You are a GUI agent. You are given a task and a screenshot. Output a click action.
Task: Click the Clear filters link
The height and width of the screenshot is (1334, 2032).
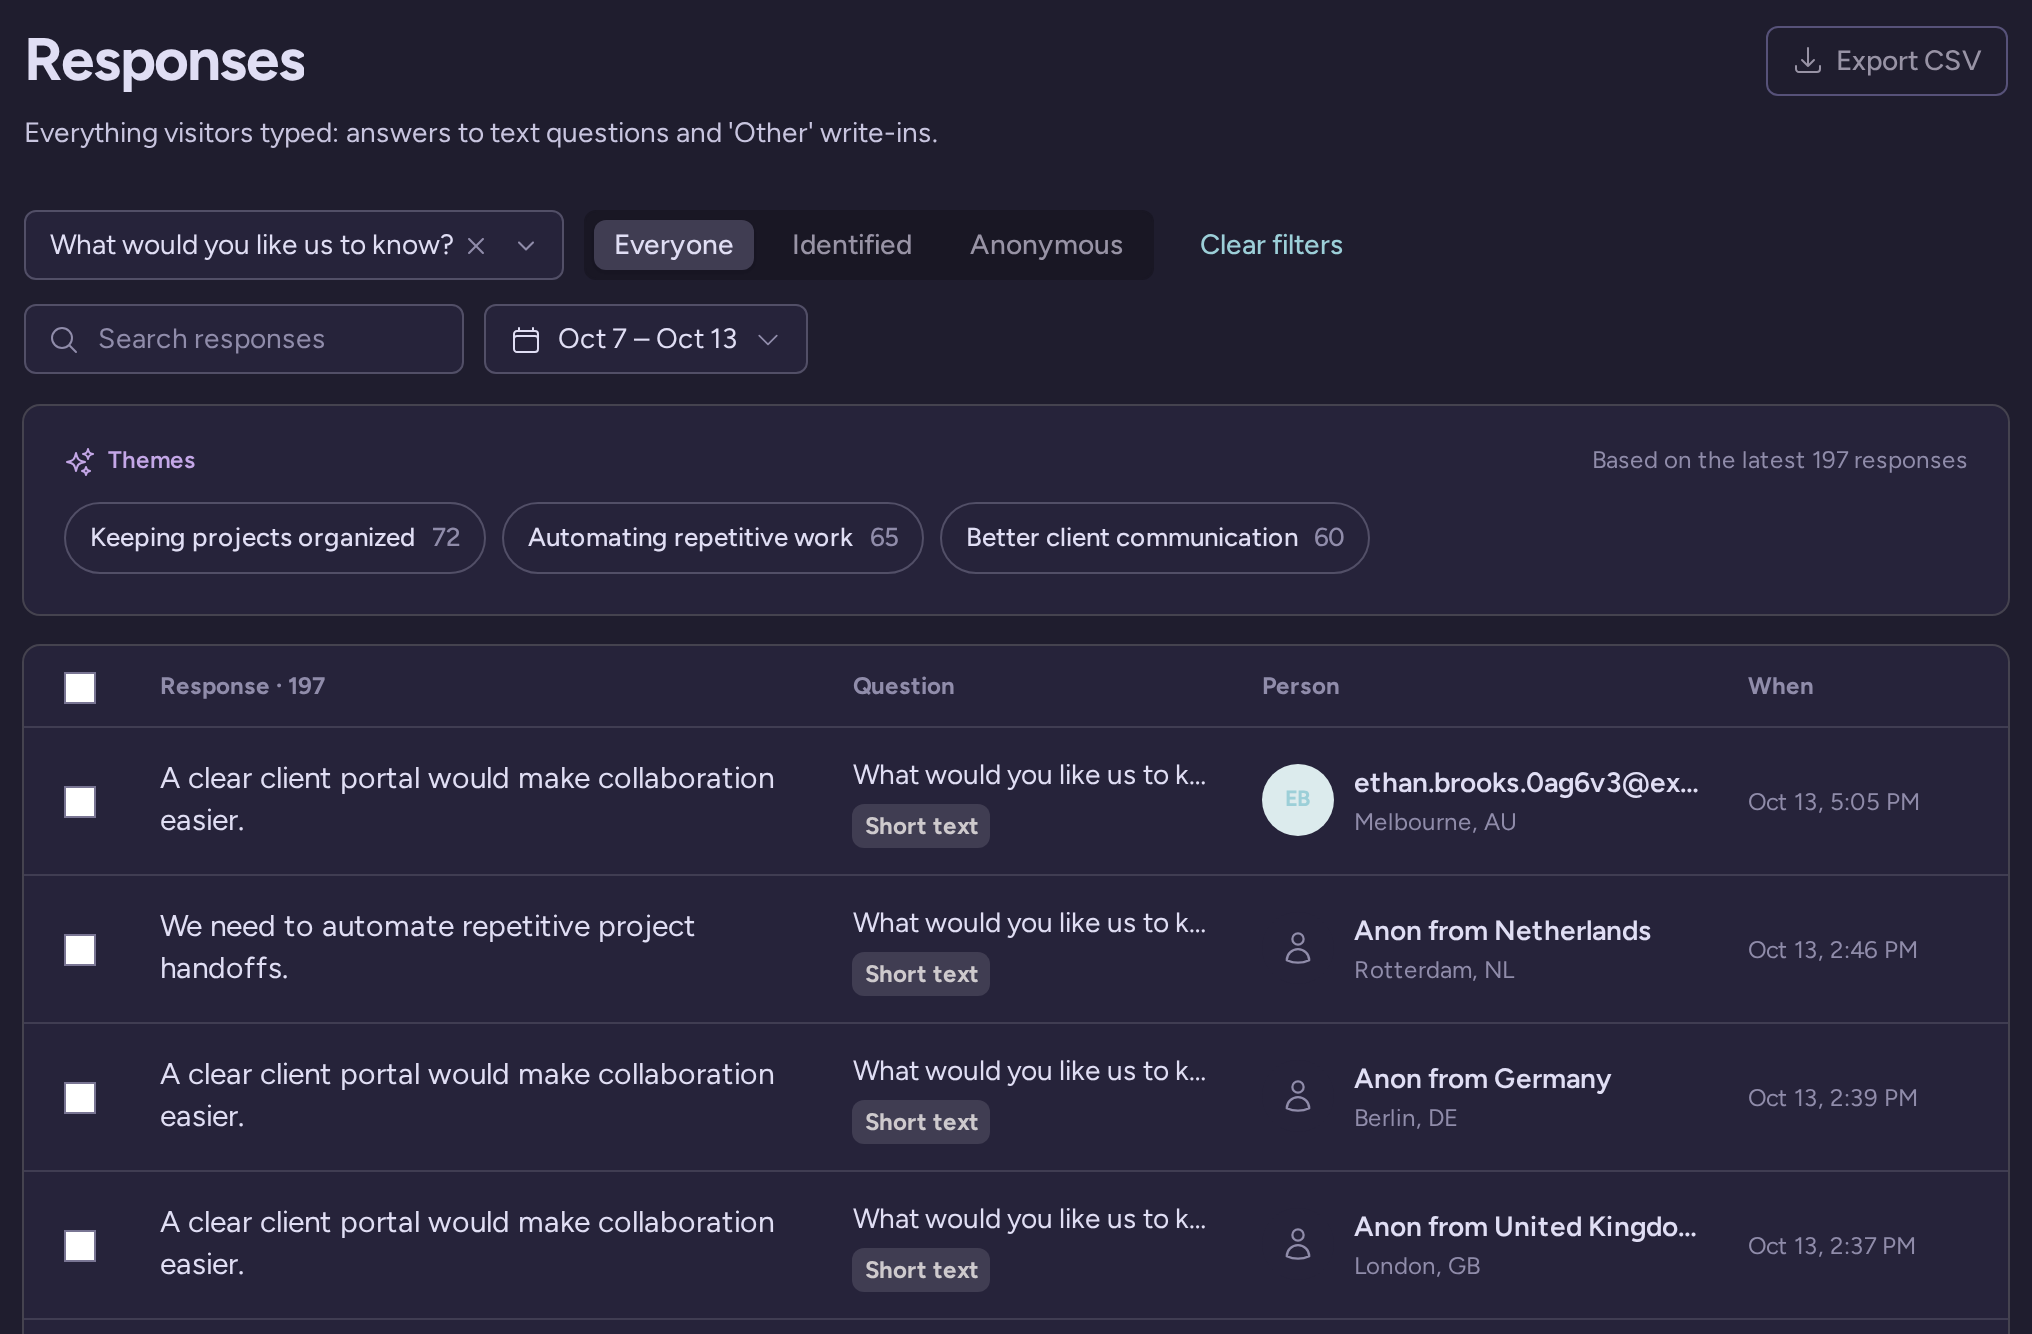click(x=1271, y=245)
